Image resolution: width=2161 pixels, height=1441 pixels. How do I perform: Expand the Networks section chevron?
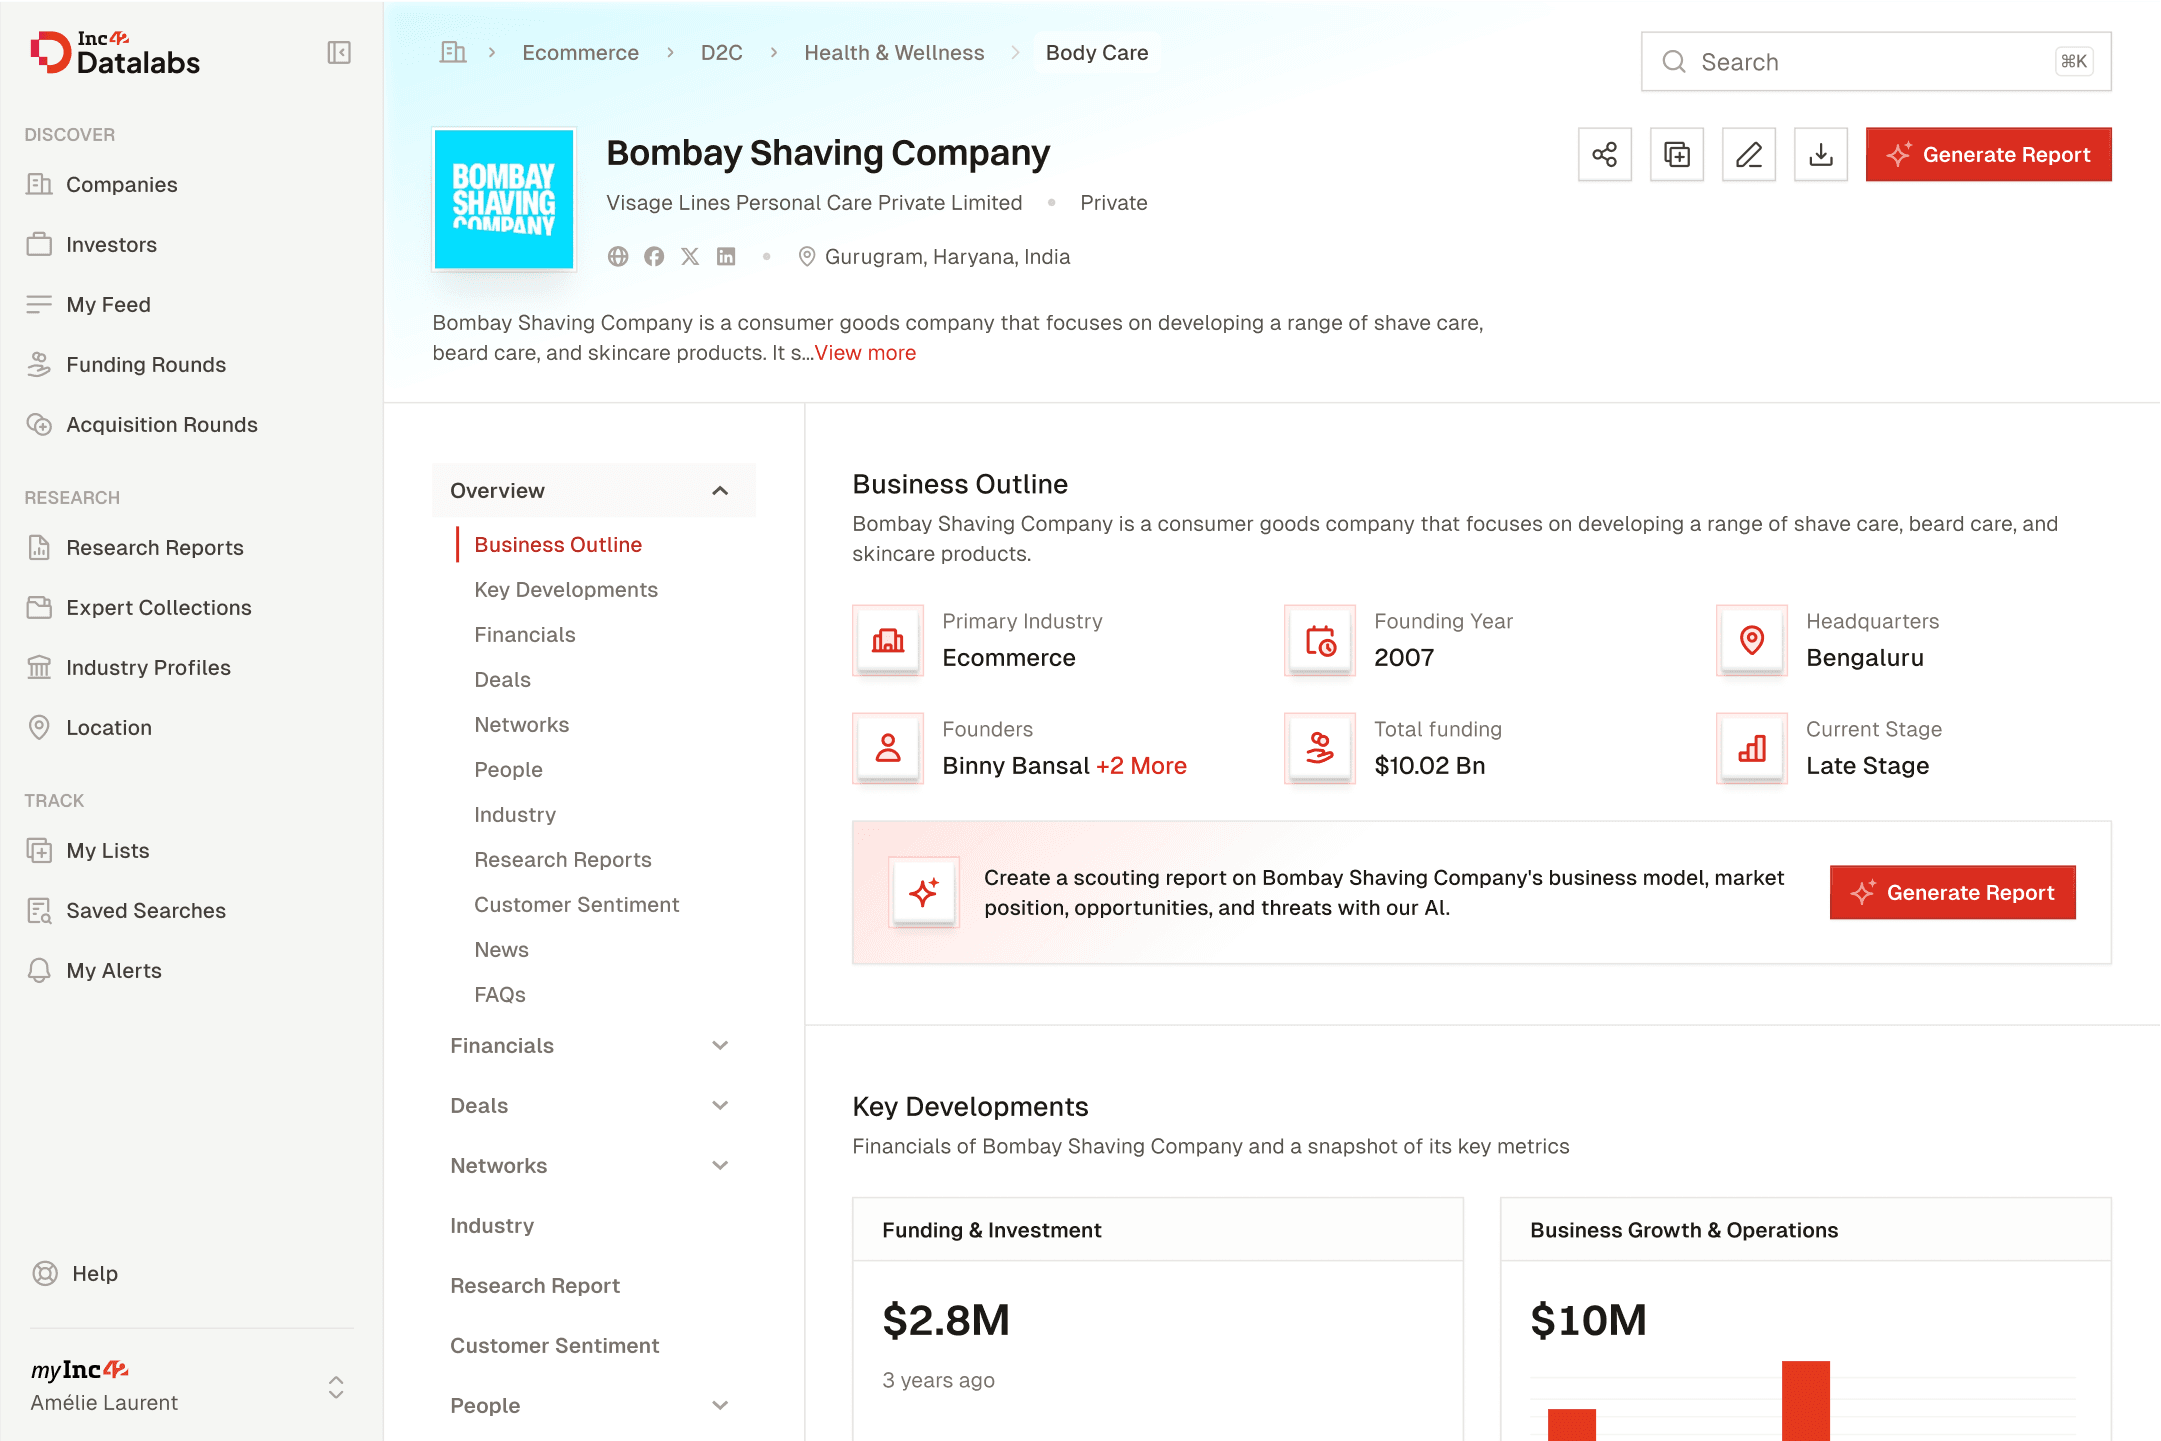pyautogui.click(x=720, y=1166)
